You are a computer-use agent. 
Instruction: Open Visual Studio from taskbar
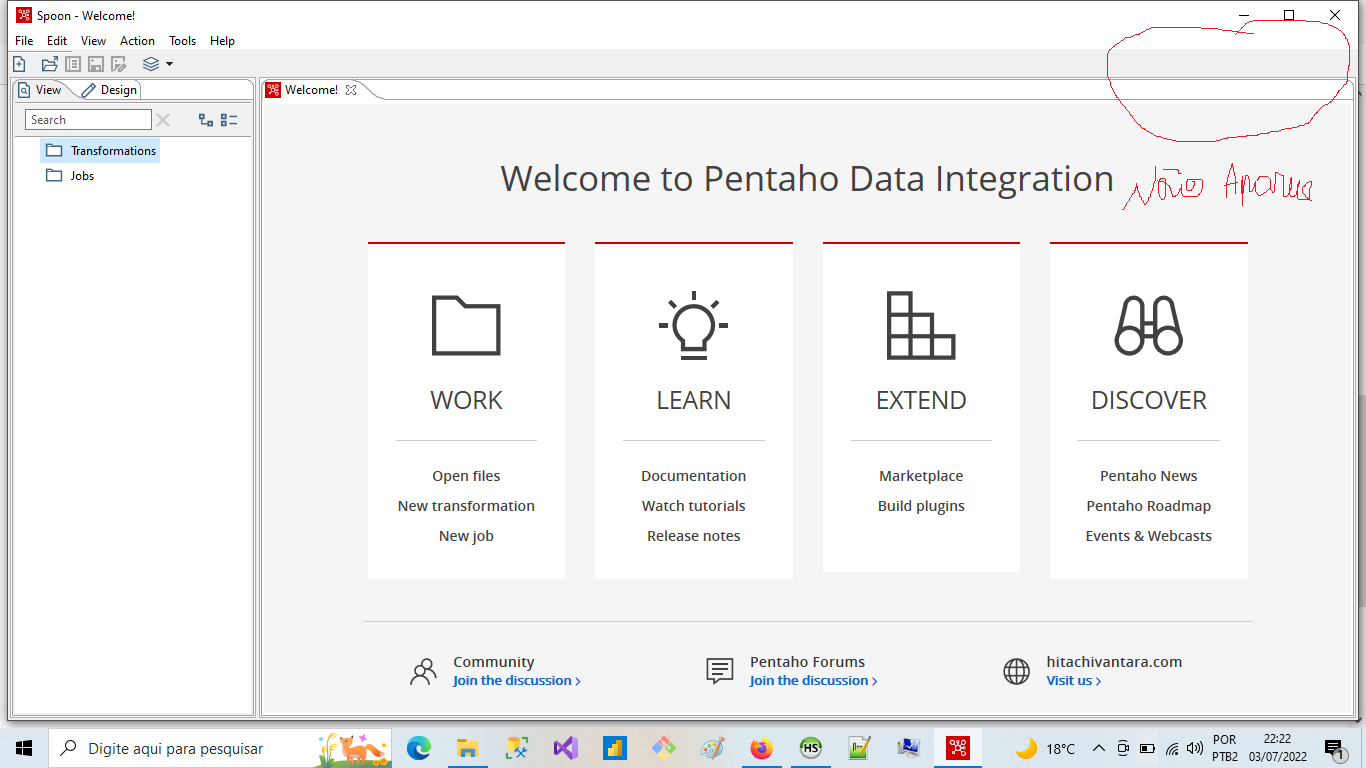coord(565,748)
